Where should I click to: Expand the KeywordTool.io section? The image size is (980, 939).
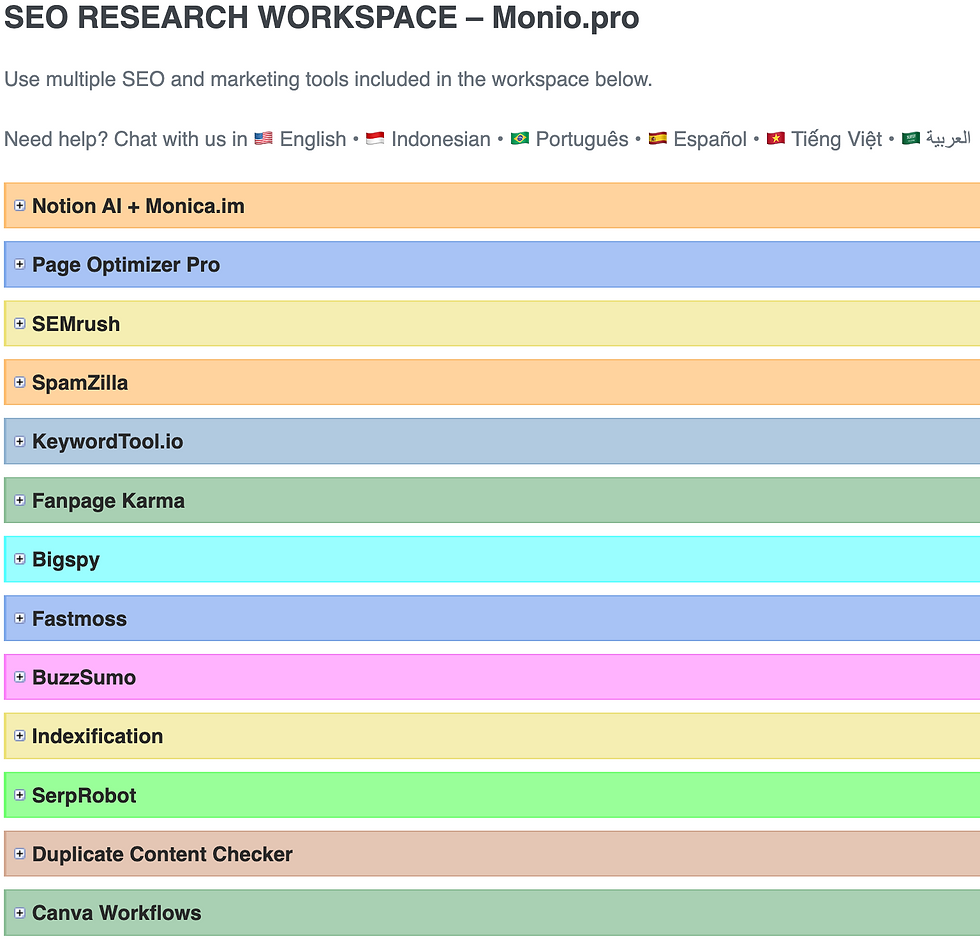point(492,441)
